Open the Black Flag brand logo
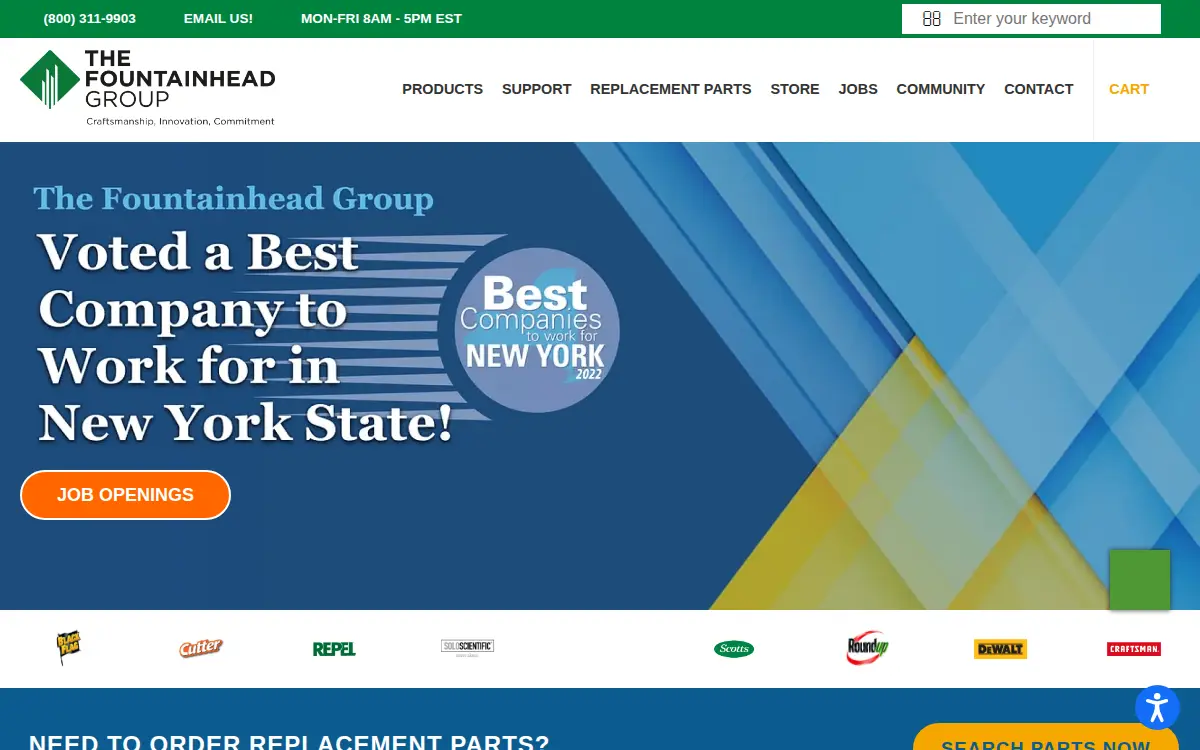The width and height of the screenshot is (1200, 750). click(x=68, y=648)
